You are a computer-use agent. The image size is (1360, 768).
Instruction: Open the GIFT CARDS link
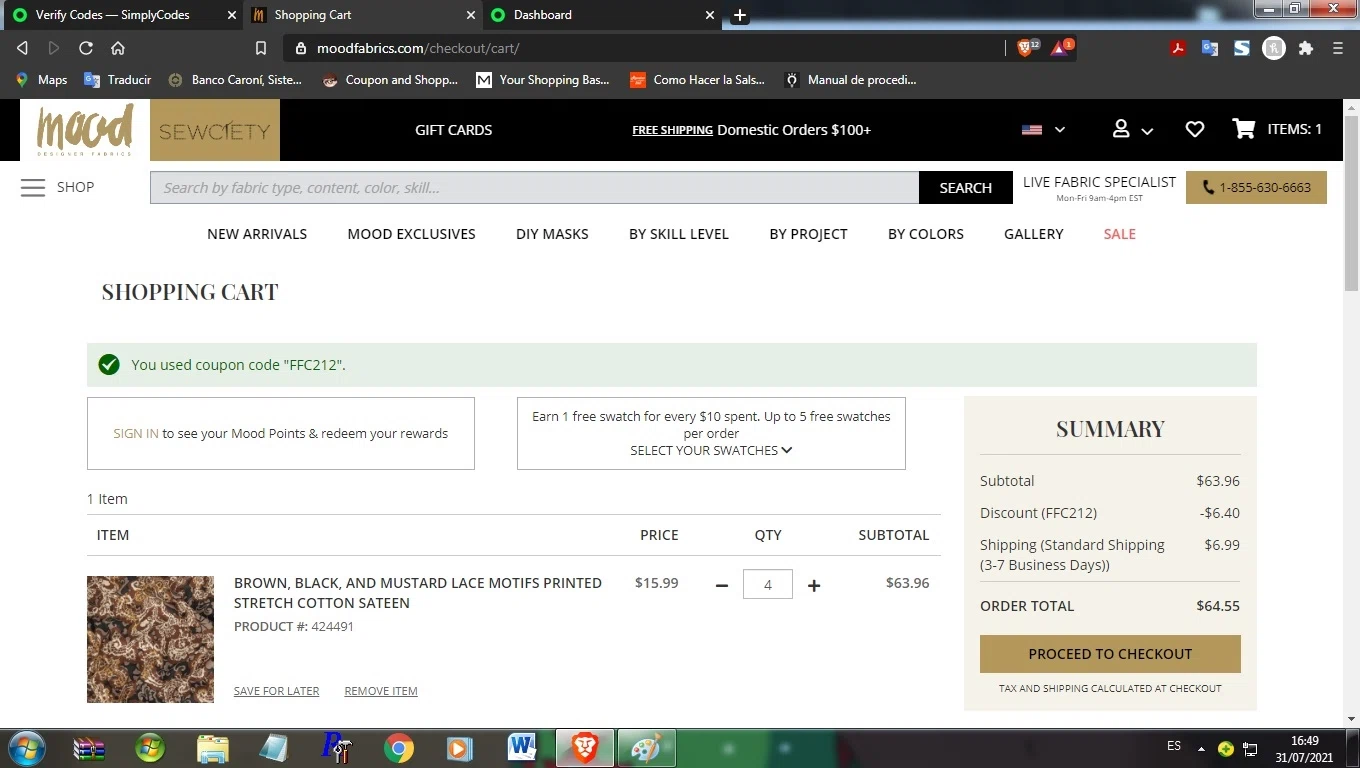tap(453, 130)
